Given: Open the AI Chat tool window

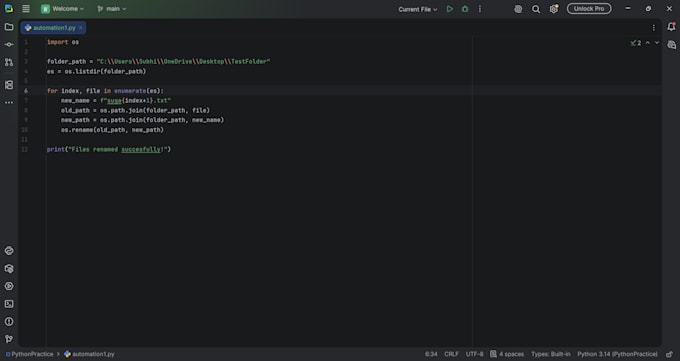Looking at the screenshot, I should [671, 45].
